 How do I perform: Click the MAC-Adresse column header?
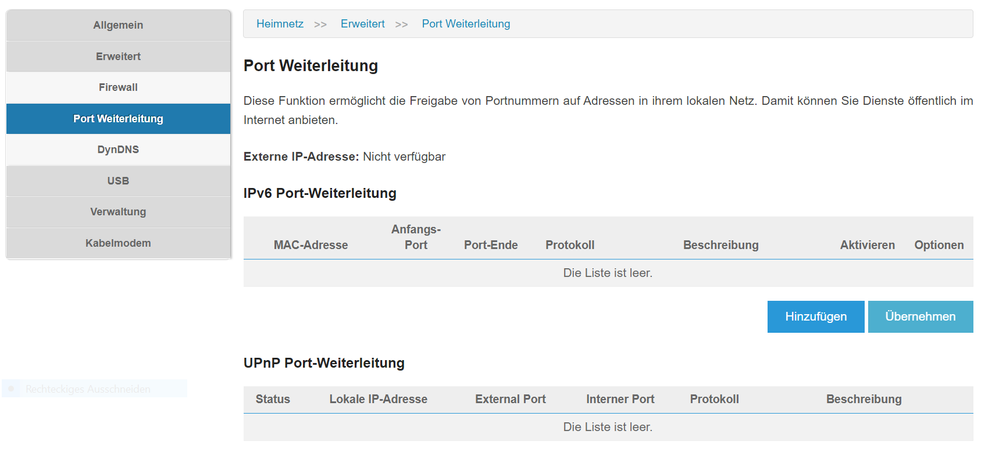[x=311, y=245]
